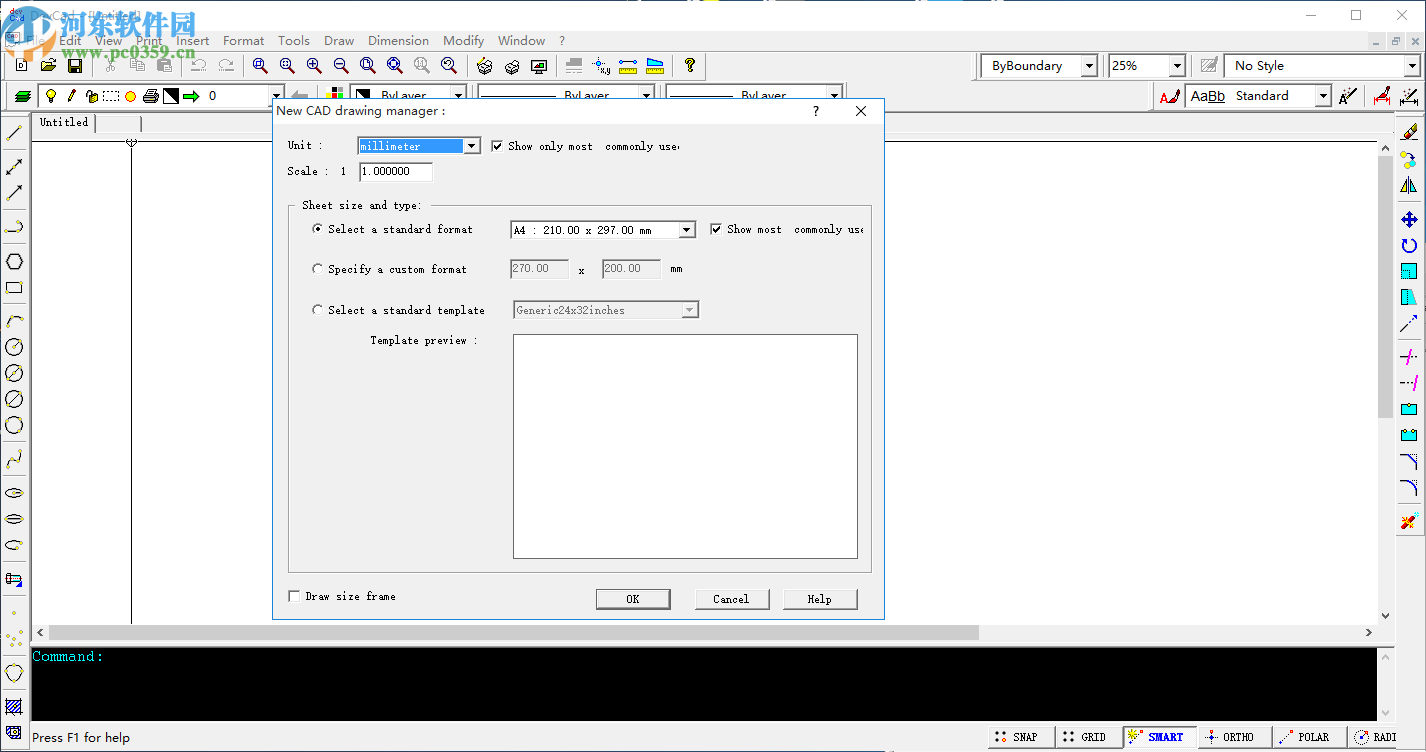Open the Dimension menu
1426x752 pixels.
click(x=398, y=41)
